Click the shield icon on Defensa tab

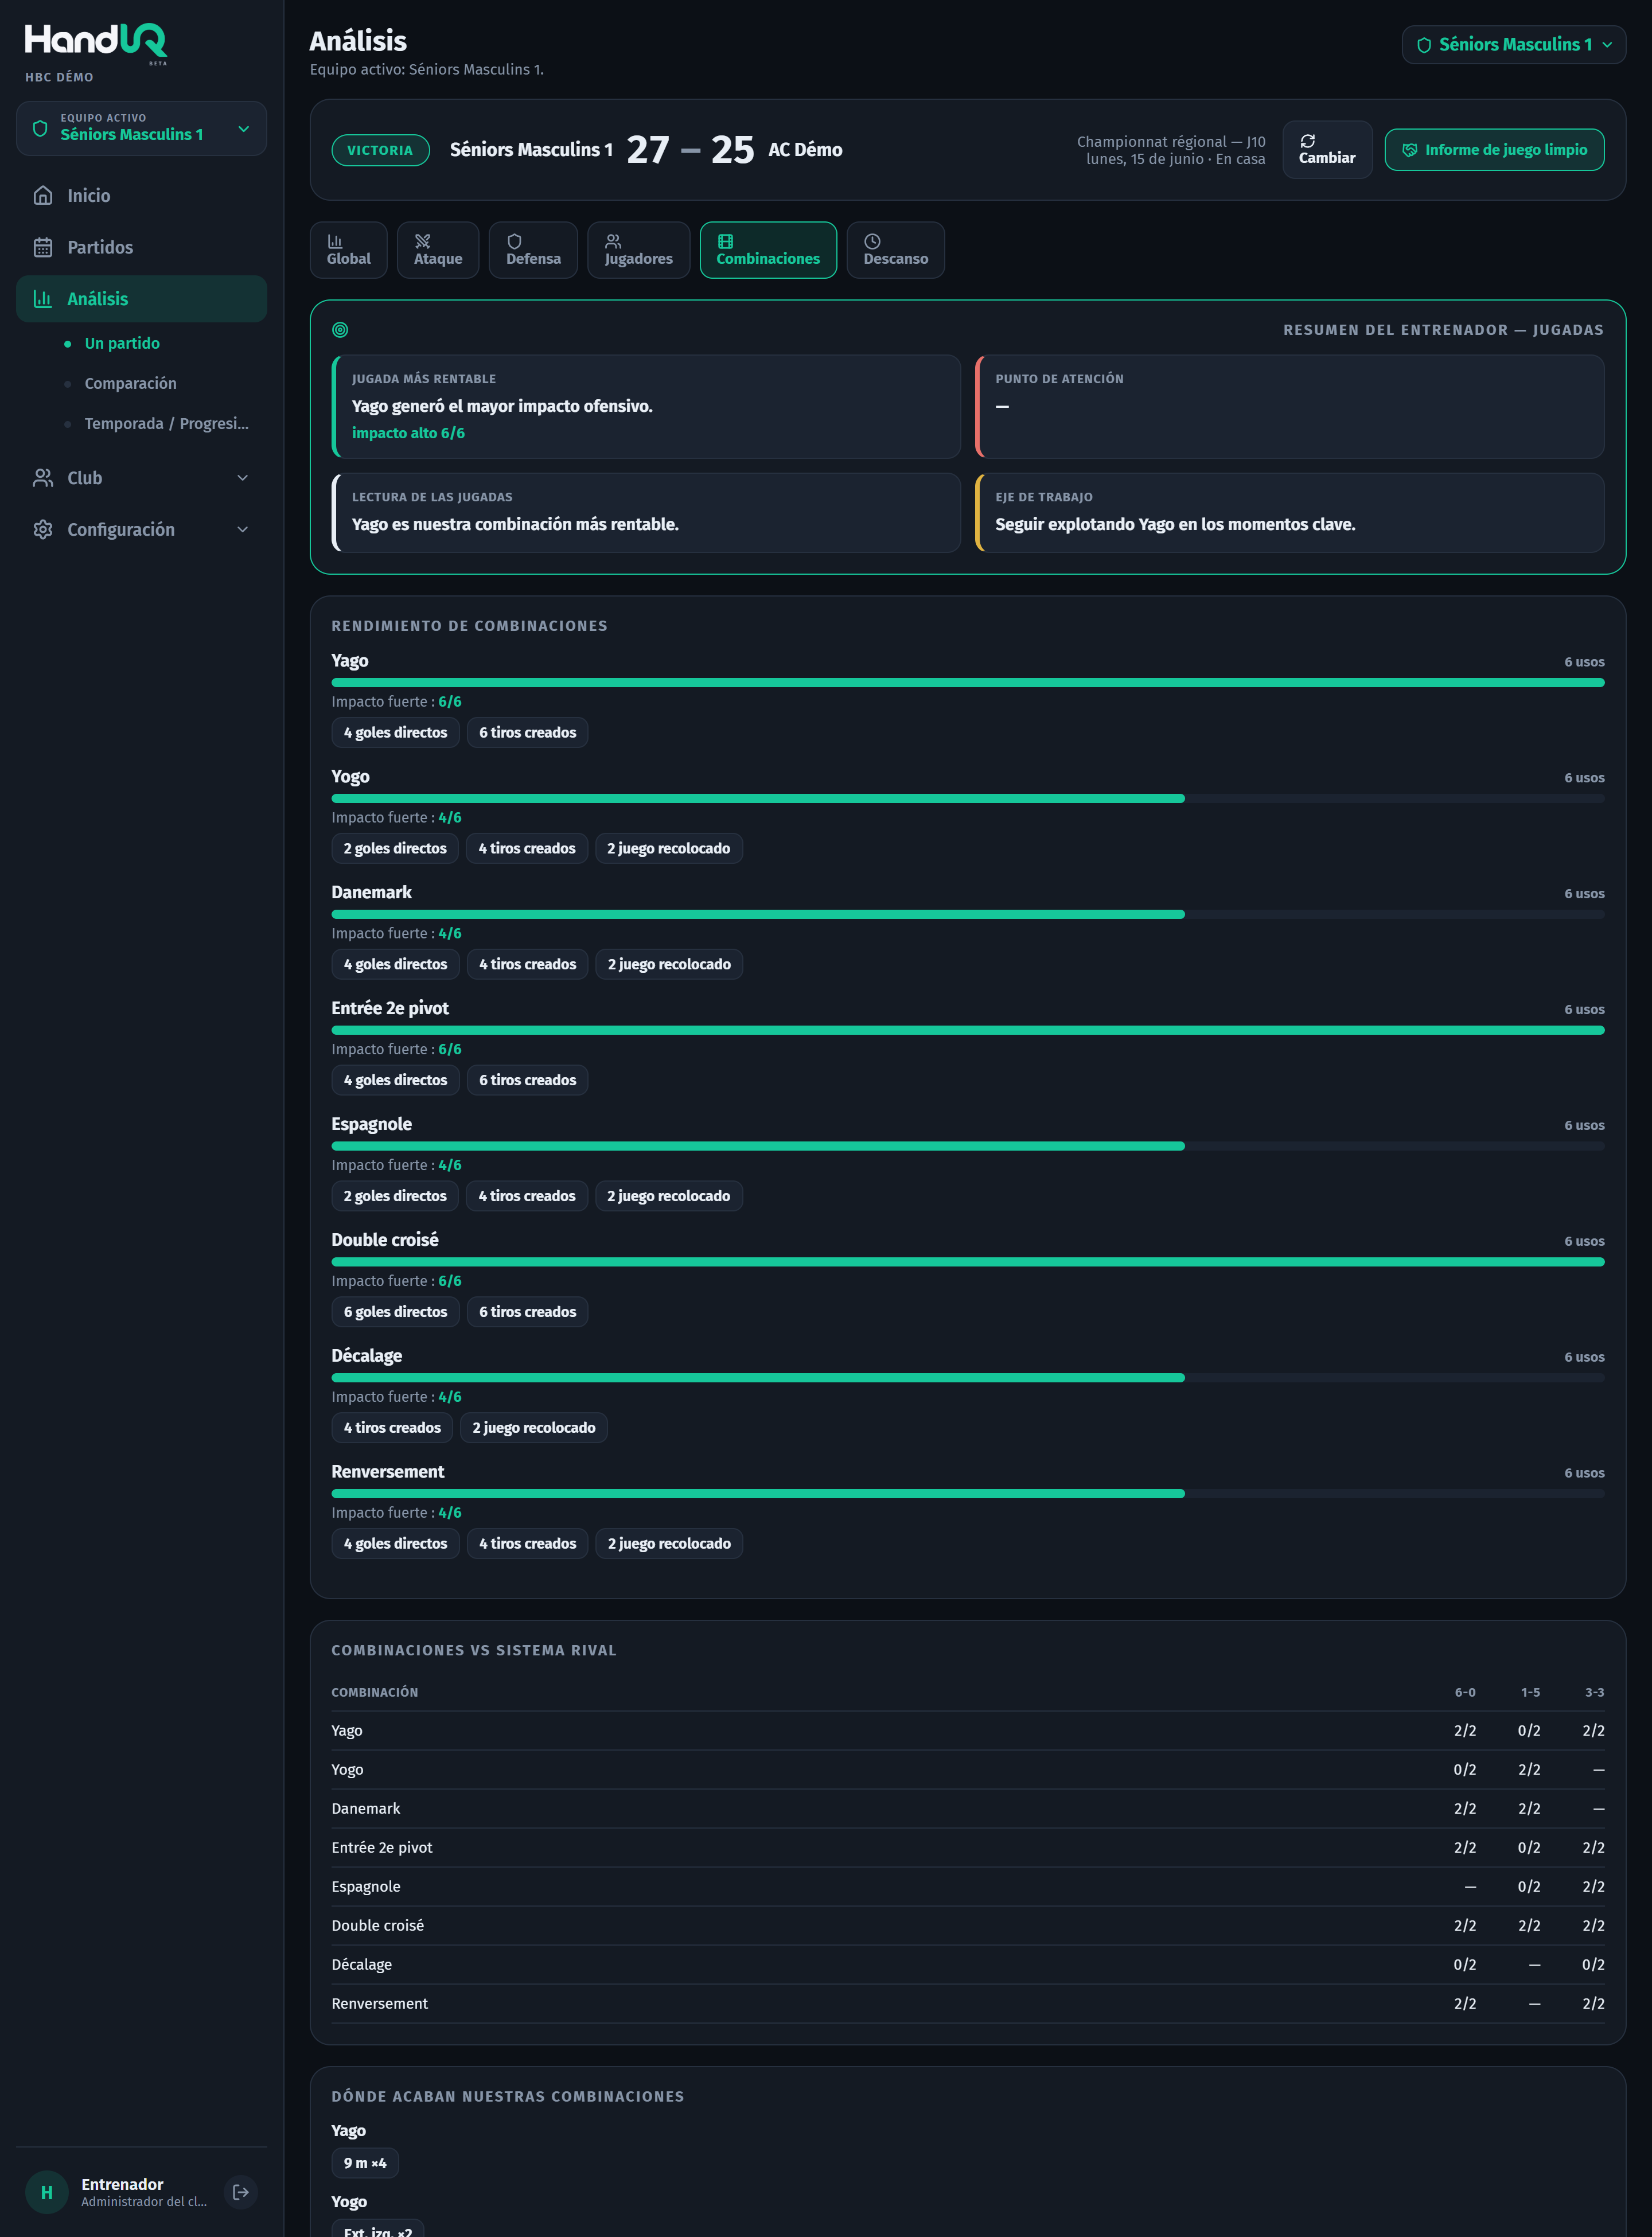514,241
